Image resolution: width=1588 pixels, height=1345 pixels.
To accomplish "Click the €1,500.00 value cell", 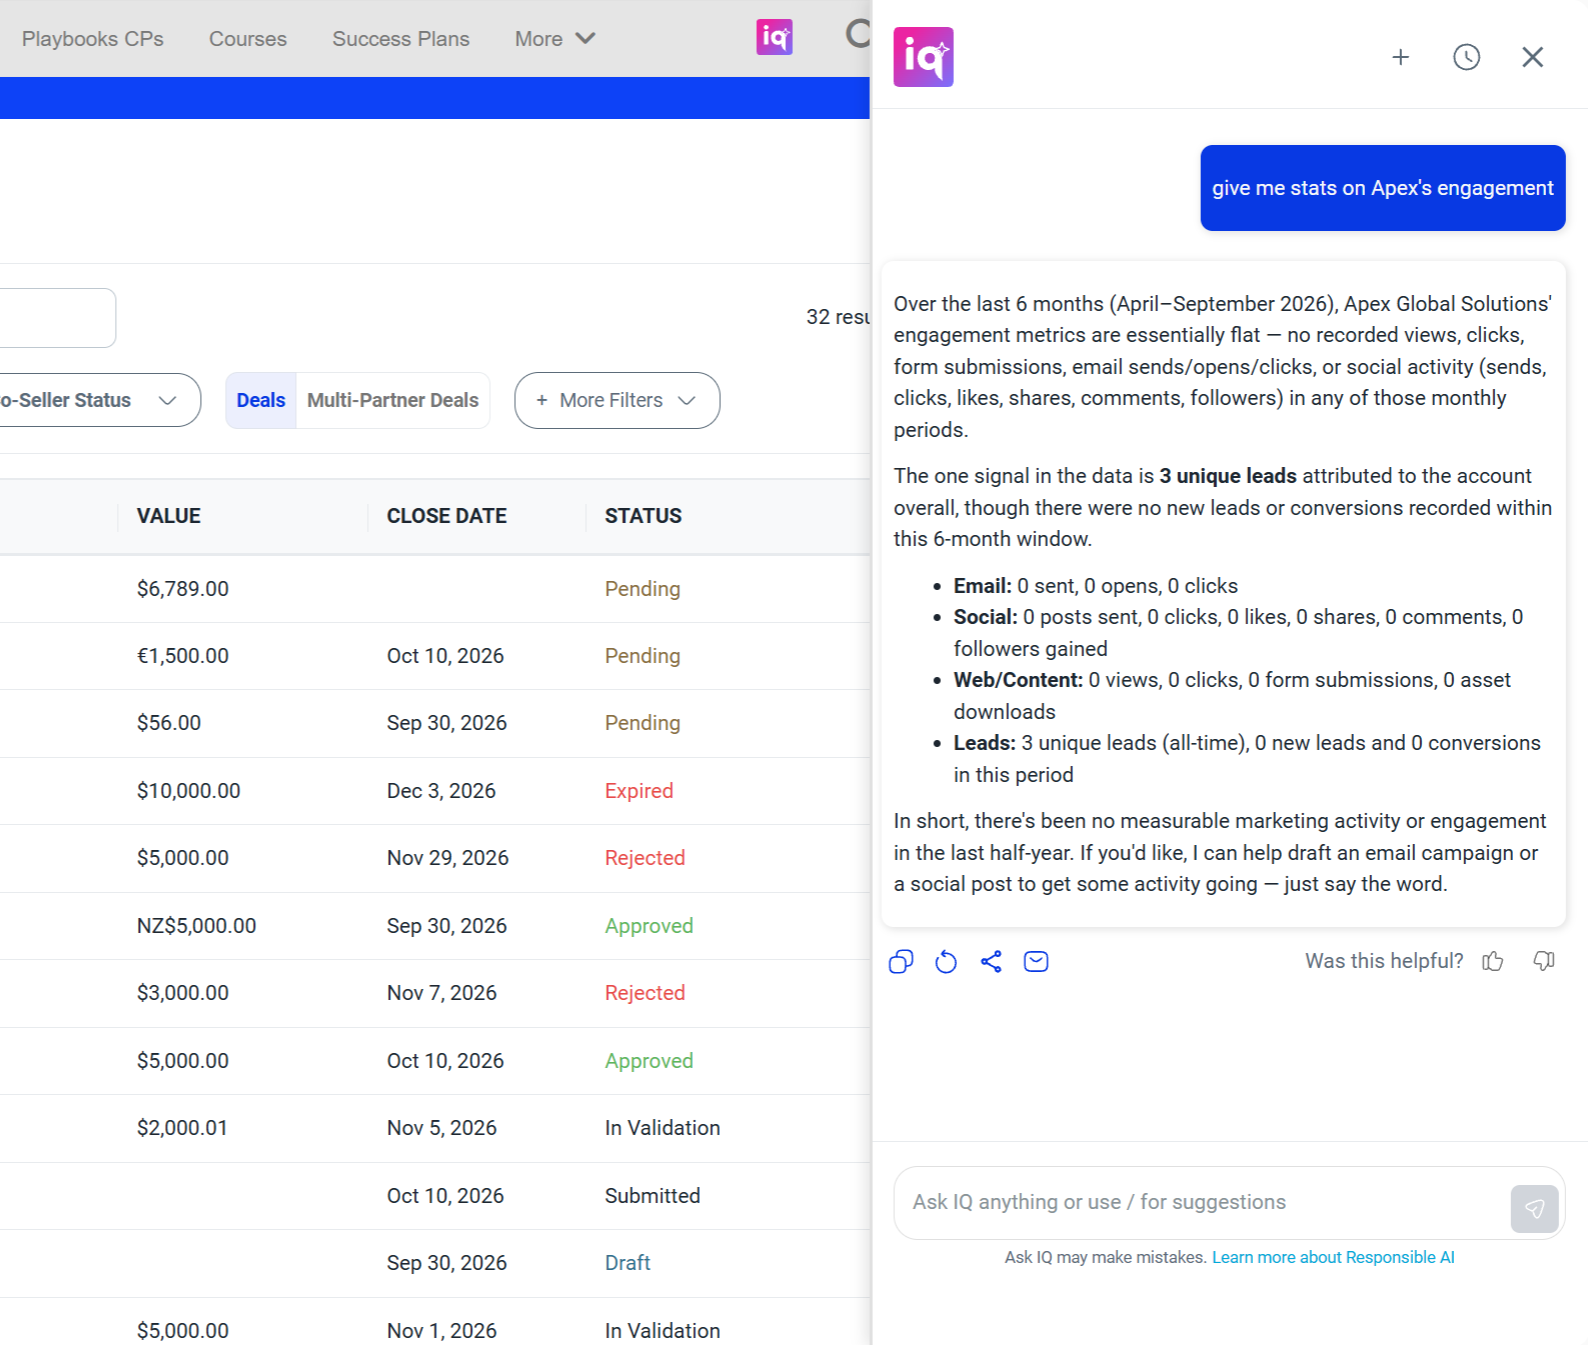I will 183,656.
